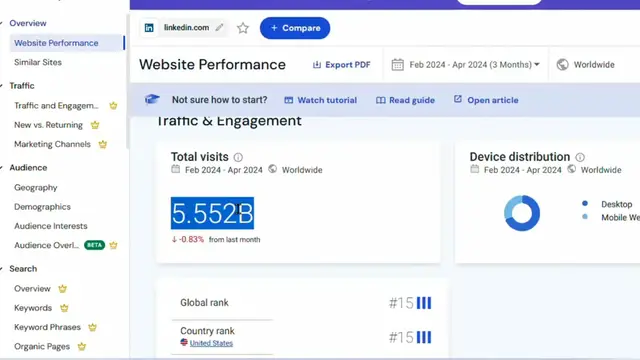Open Keywords page
Viewport: 640px width, 360px height.
tap(33, 308)
